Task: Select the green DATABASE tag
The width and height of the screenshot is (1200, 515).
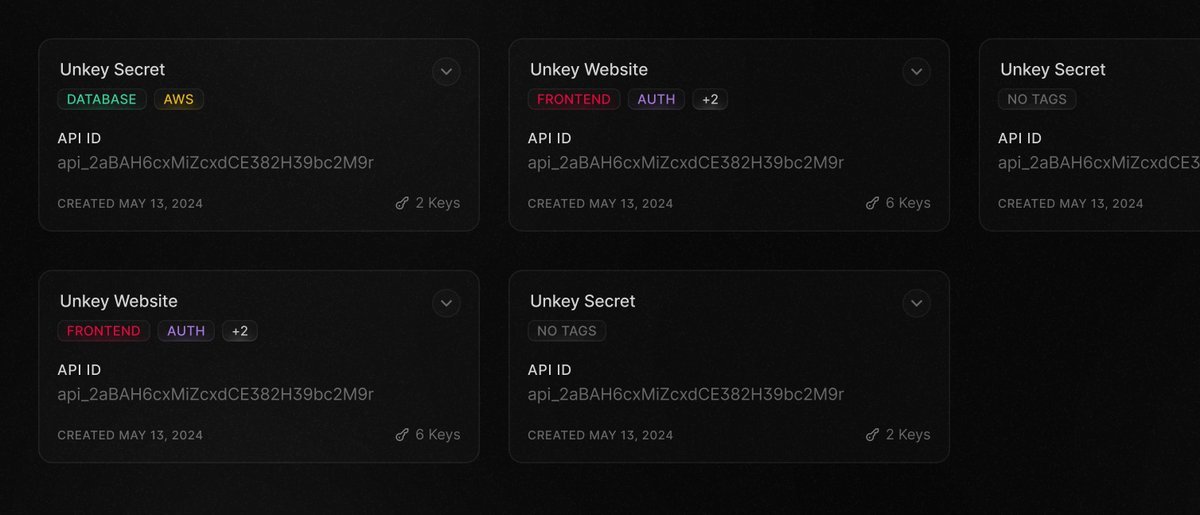Action: pos(102,99)
